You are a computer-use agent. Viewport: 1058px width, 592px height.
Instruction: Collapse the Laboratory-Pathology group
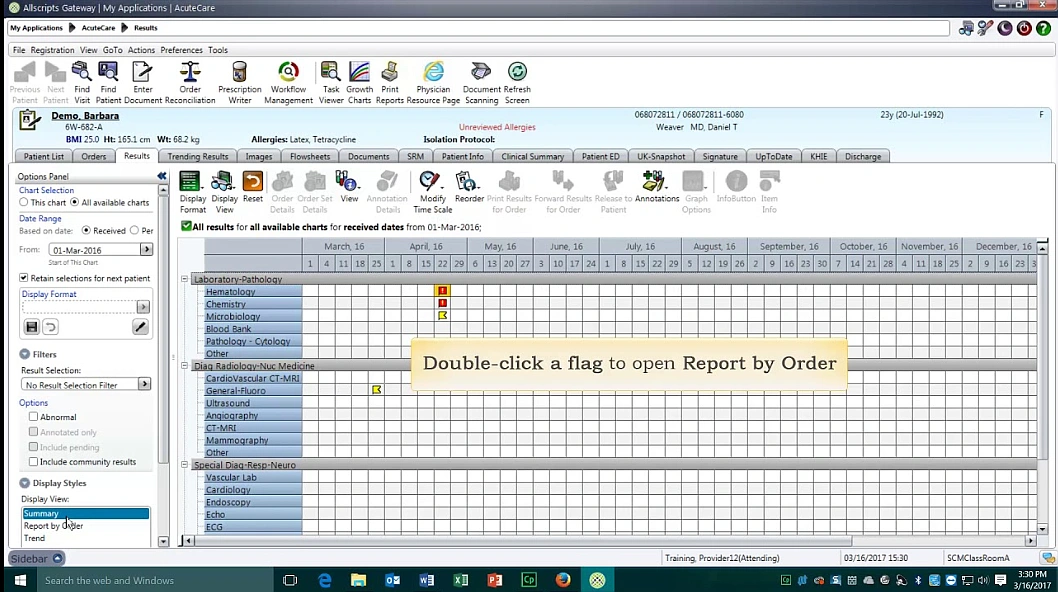point(185,279)
